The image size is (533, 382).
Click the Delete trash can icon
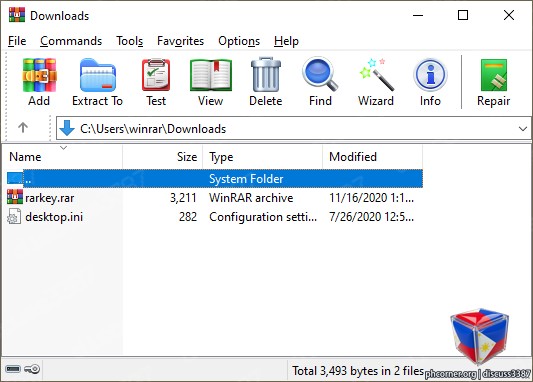(266, 74)
